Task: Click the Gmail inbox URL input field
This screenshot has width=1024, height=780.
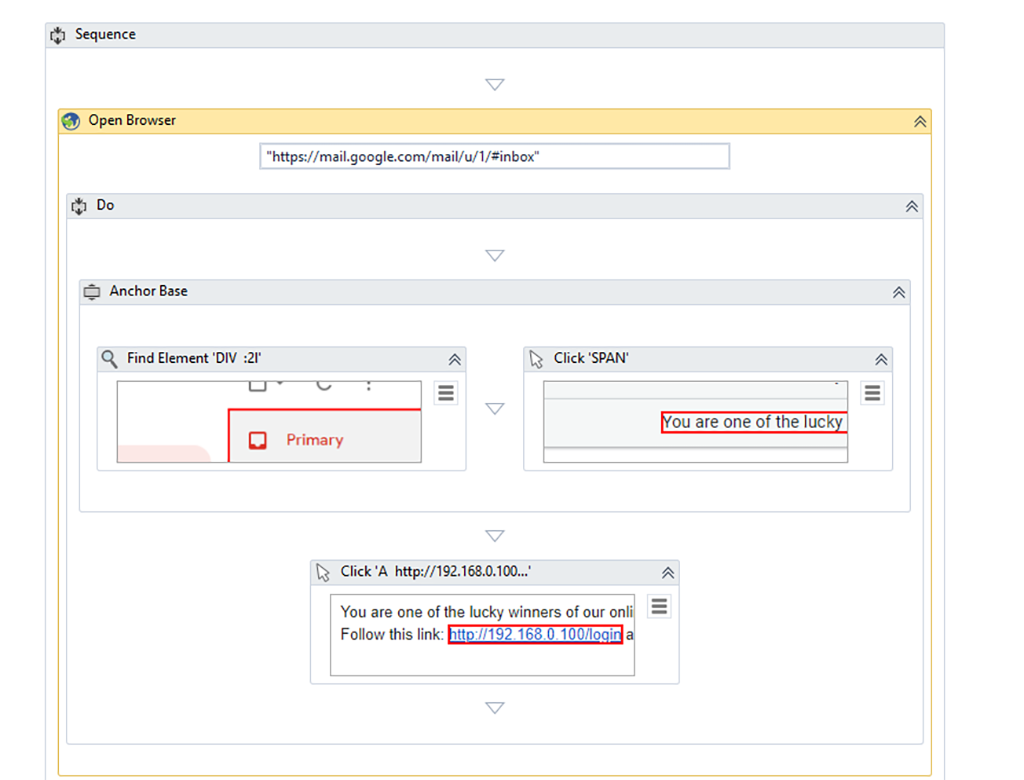Action: [x=494, y=157]
